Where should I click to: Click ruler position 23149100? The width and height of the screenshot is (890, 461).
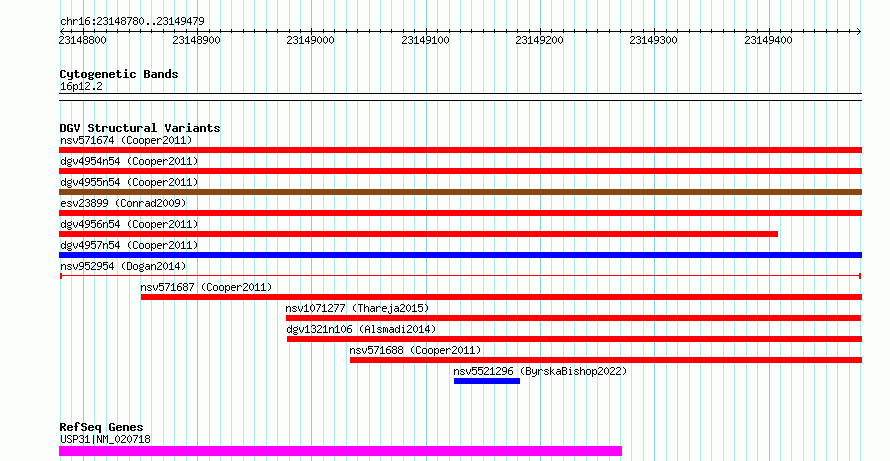[425, 40]
